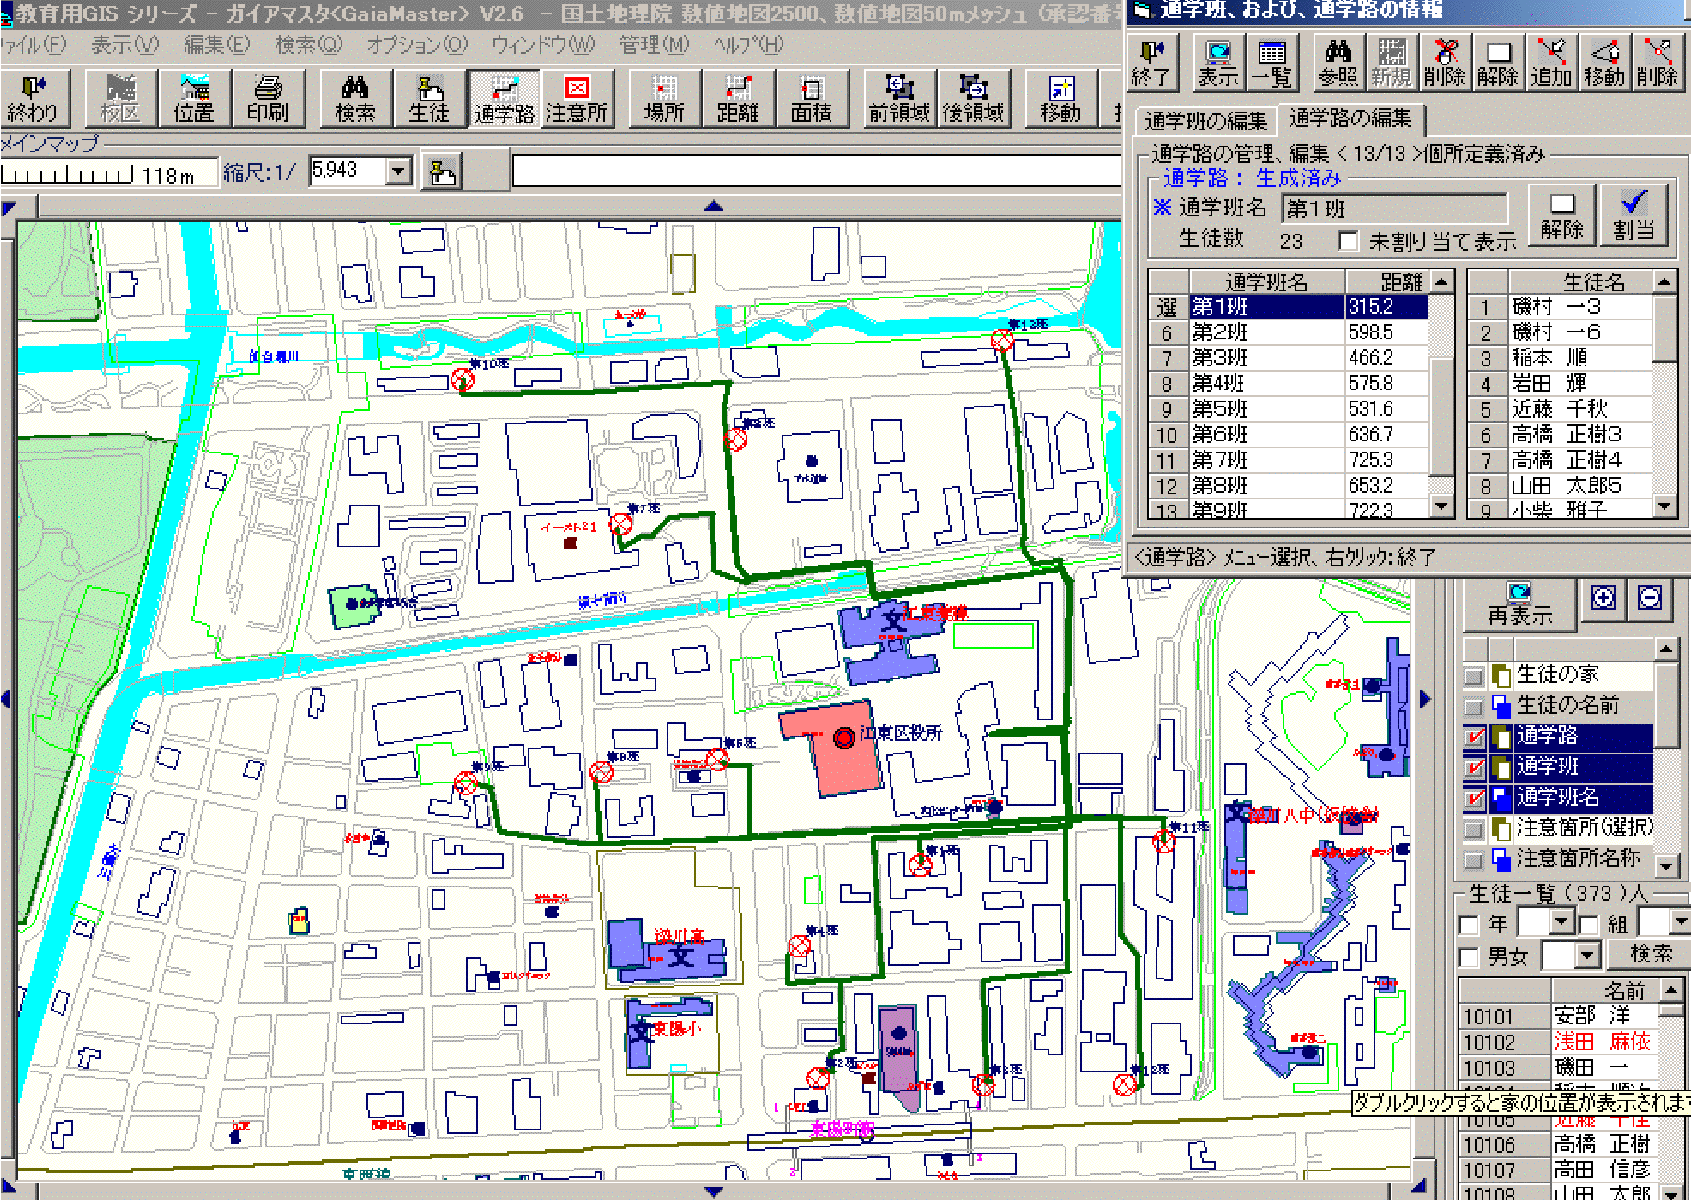The image size is (1692, 1200).
Task: Click 通学班名 column header
Action: [x=1266, y=282]
